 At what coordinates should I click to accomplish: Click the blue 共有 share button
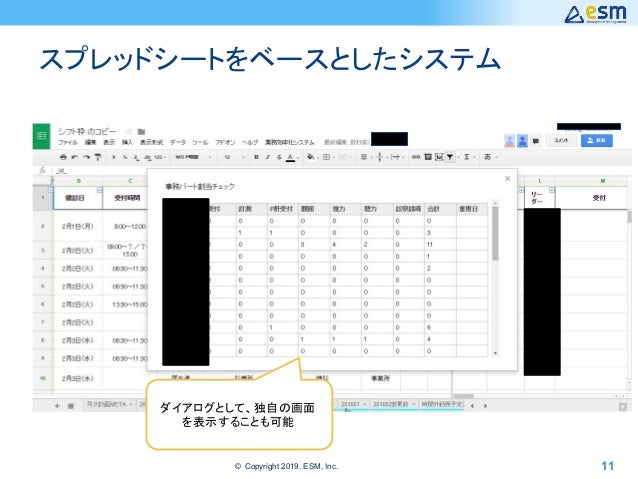[x=596, y=140]
